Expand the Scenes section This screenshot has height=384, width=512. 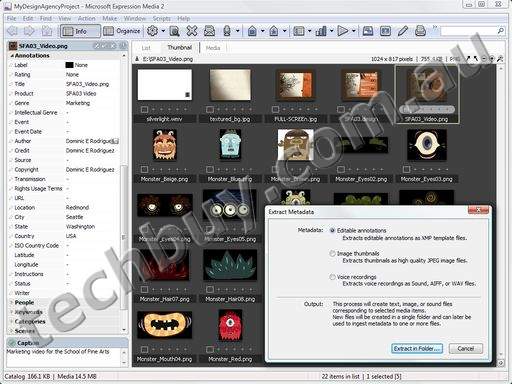[x=12, y=331]
